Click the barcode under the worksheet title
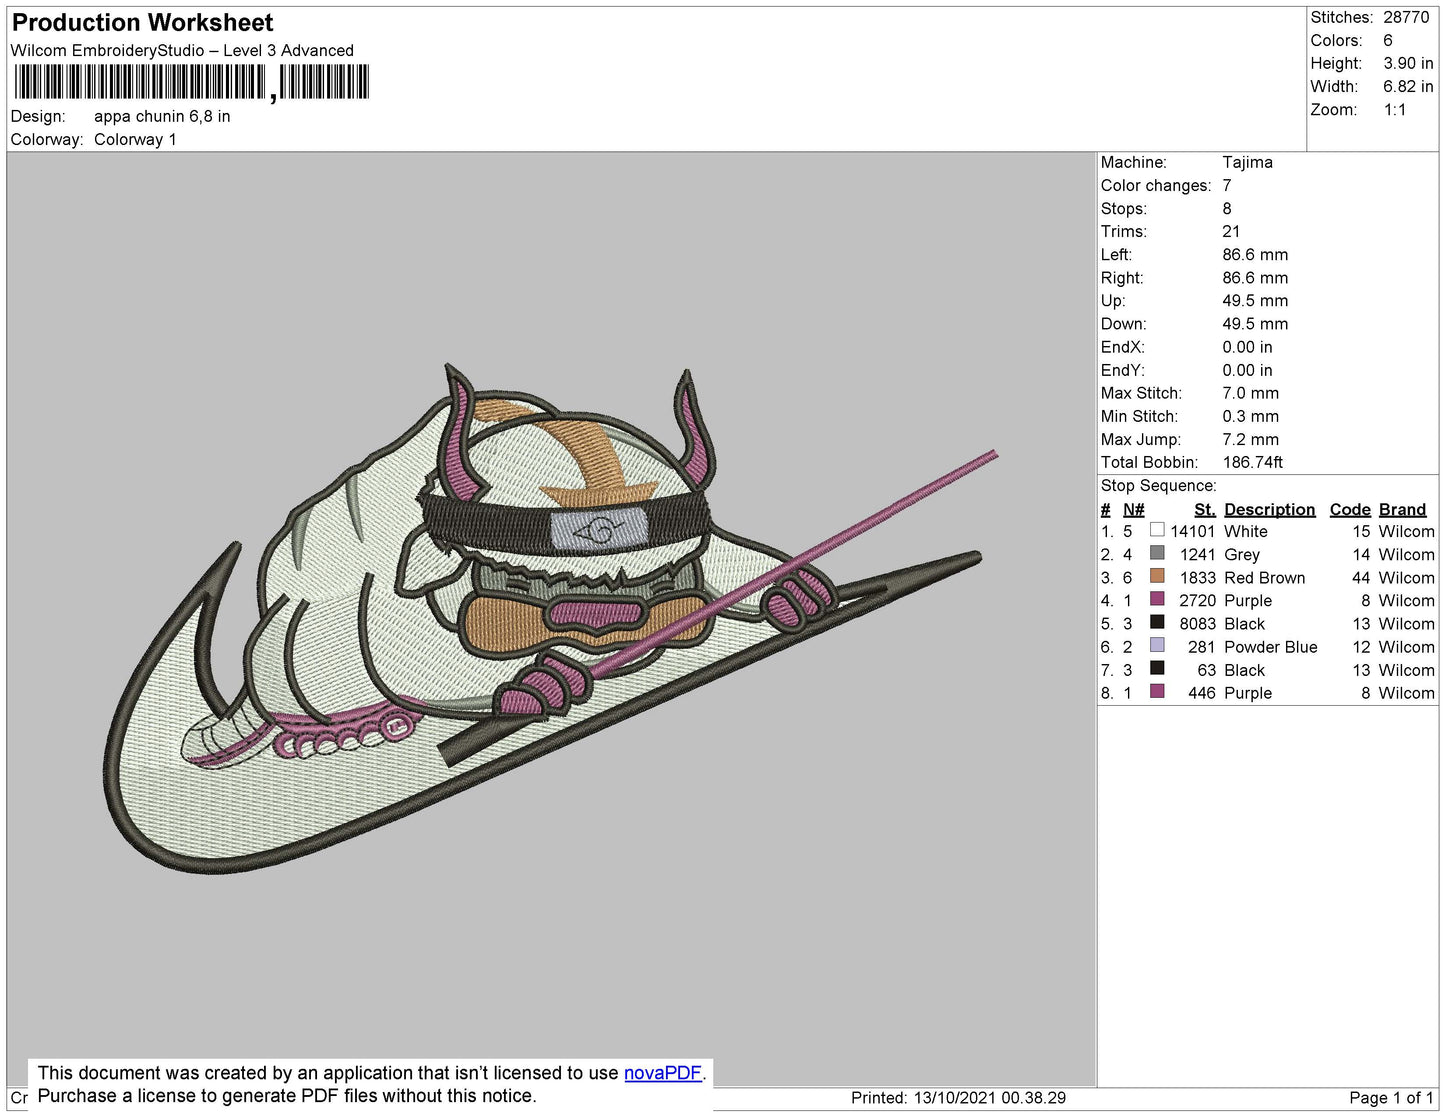Image resolution: width=1445 pixels, height=1117 pixels. click(191, 82)
